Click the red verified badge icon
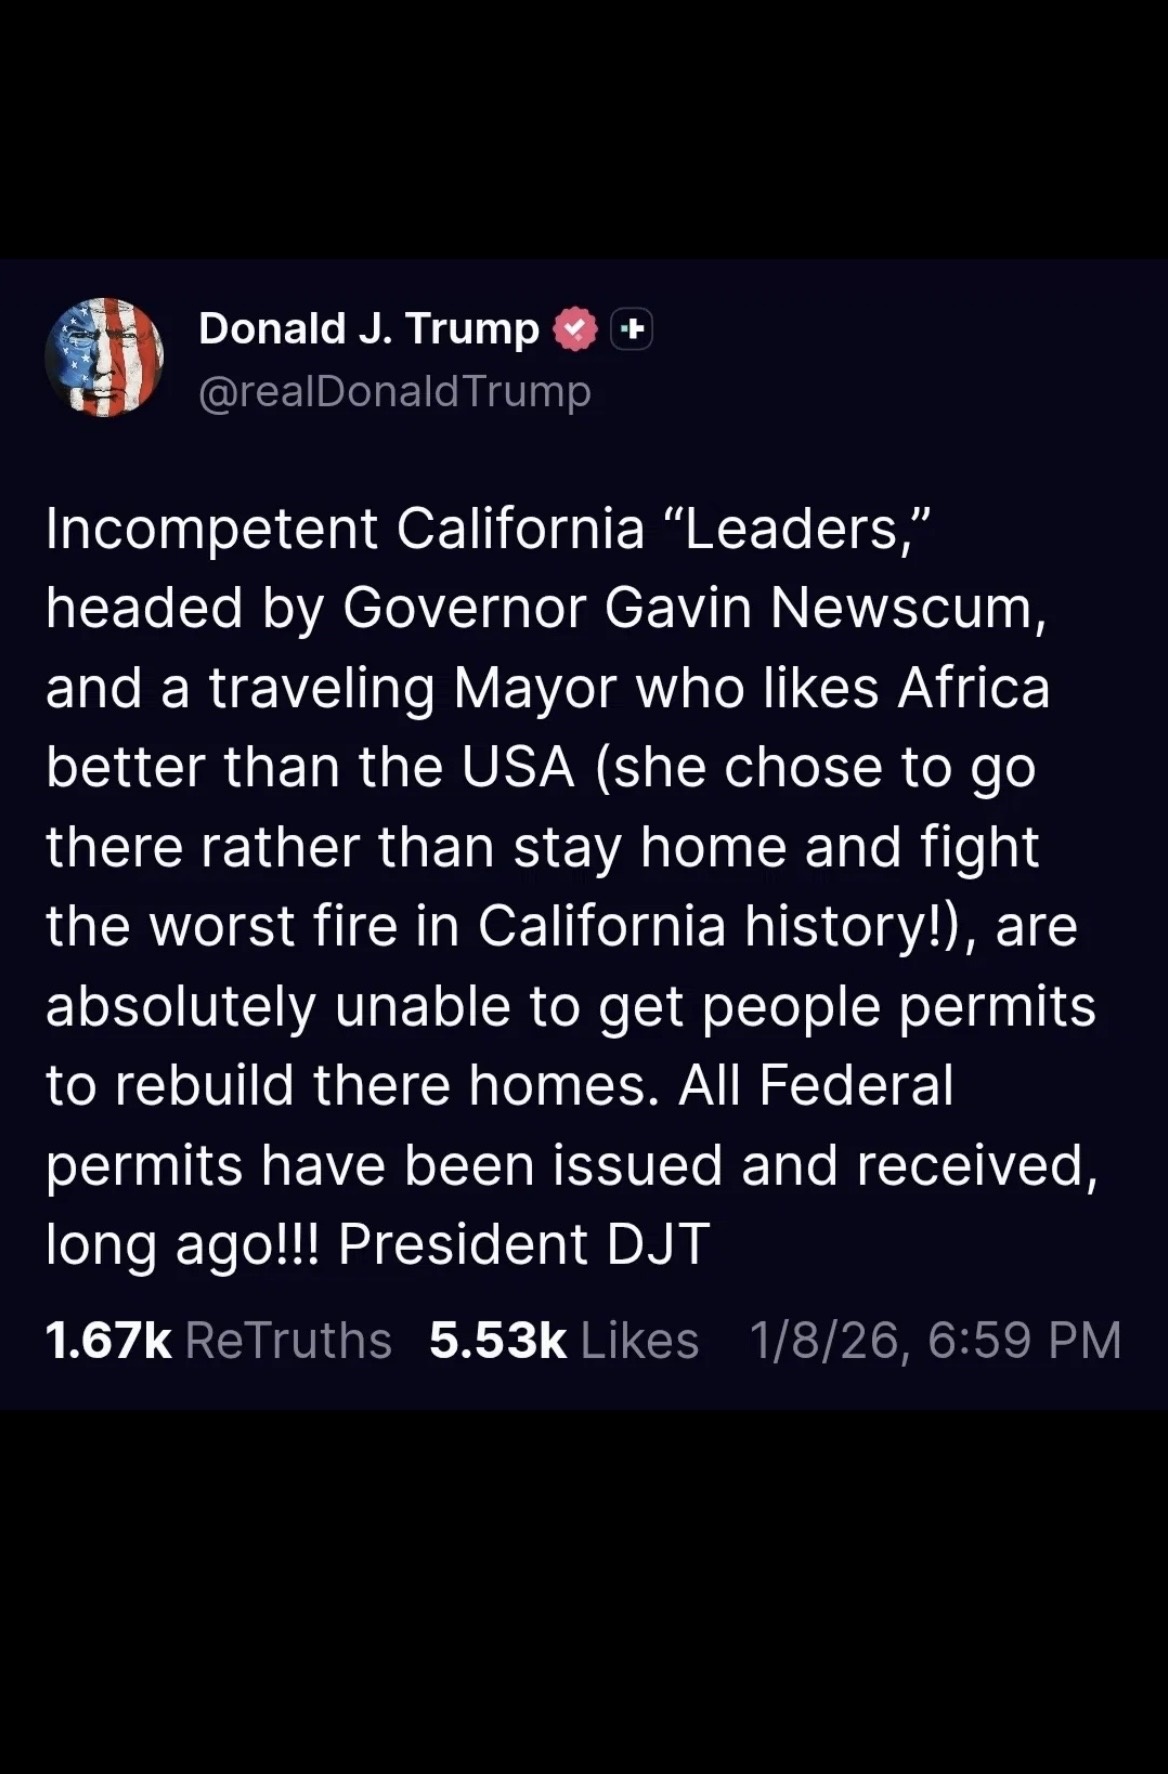The image size is (1168, 1774). pyautogui.click(x=575, y=330)
